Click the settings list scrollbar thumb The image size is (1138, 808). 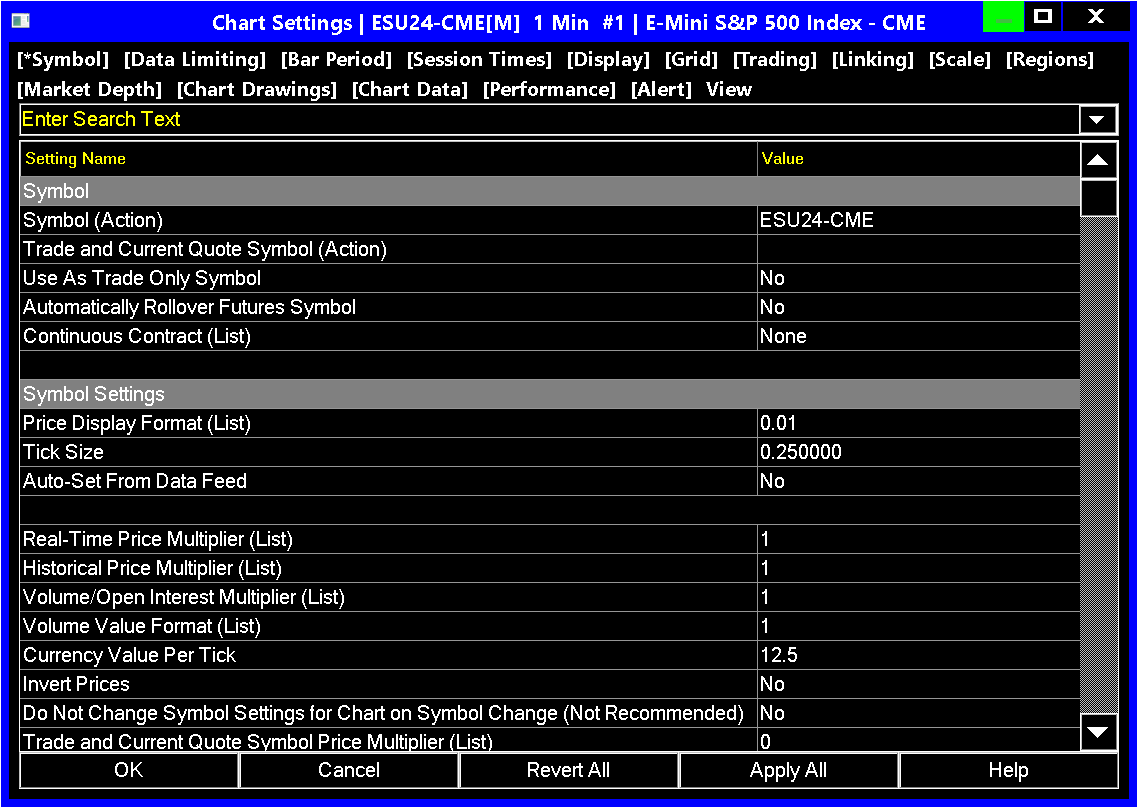[x=1098, y=197]
